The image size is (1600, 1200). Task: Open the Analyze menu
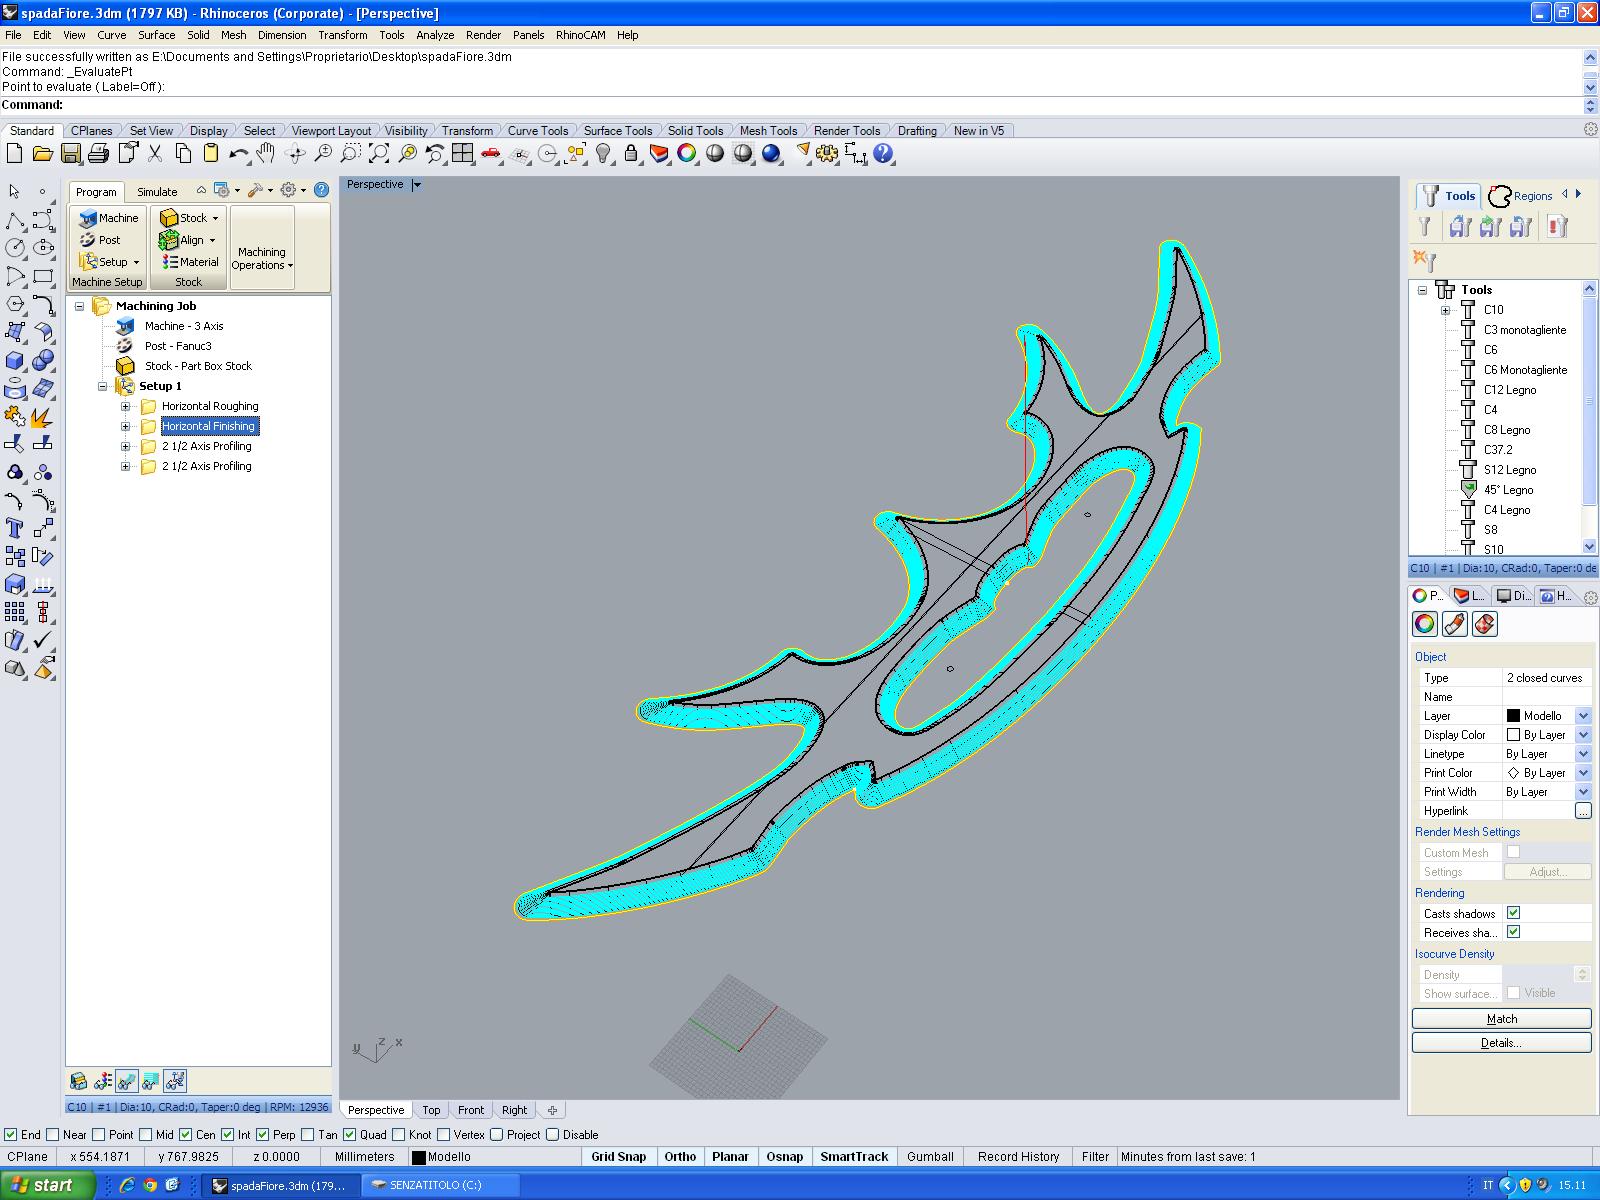(435, 35)
